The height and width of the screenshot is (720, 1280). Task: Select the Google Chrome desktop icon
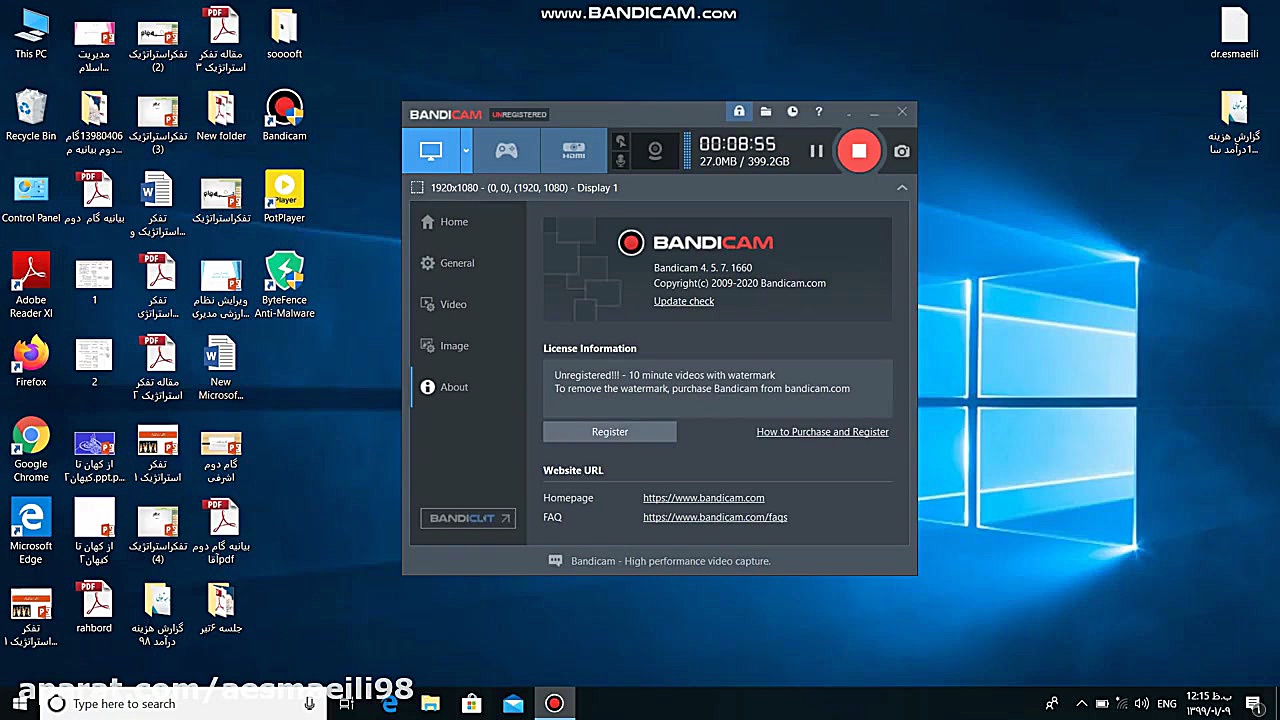pos(31,450)
